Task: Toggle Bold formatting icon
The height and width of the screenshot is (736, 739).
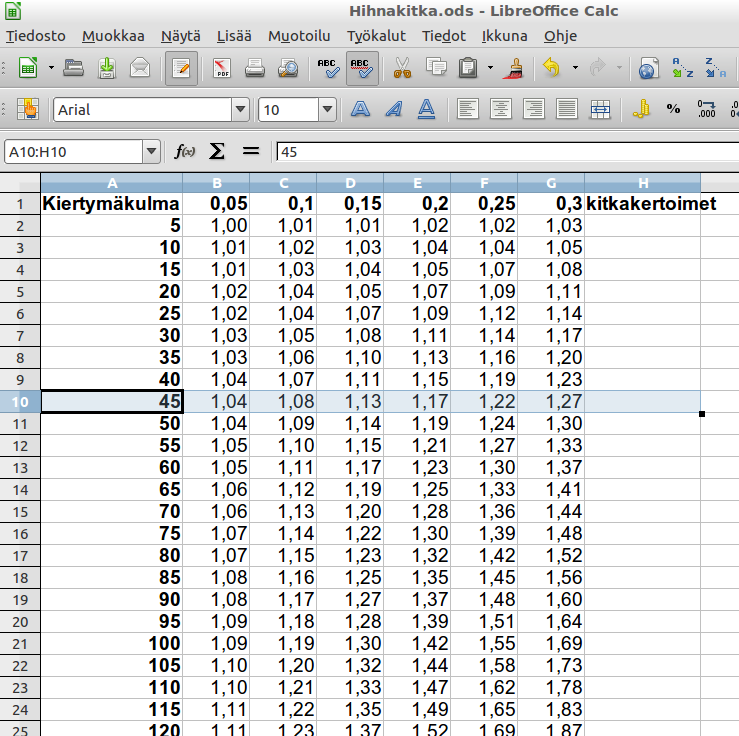Action: (x=361, y=109)
